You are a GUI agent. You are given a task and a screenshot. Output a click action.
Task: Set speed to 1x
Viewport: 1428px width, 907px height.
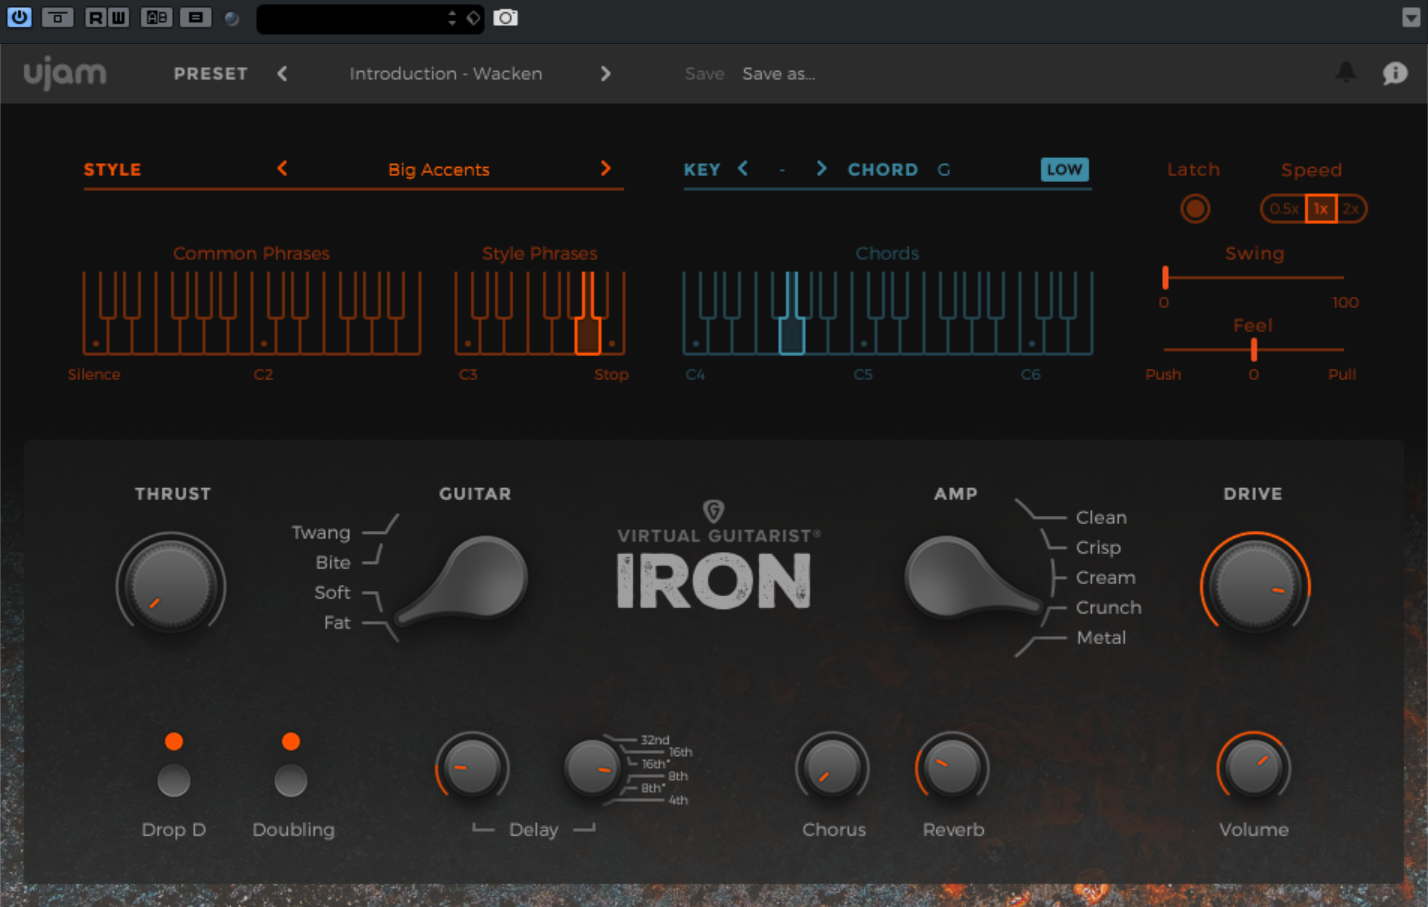coord(1321,209)
